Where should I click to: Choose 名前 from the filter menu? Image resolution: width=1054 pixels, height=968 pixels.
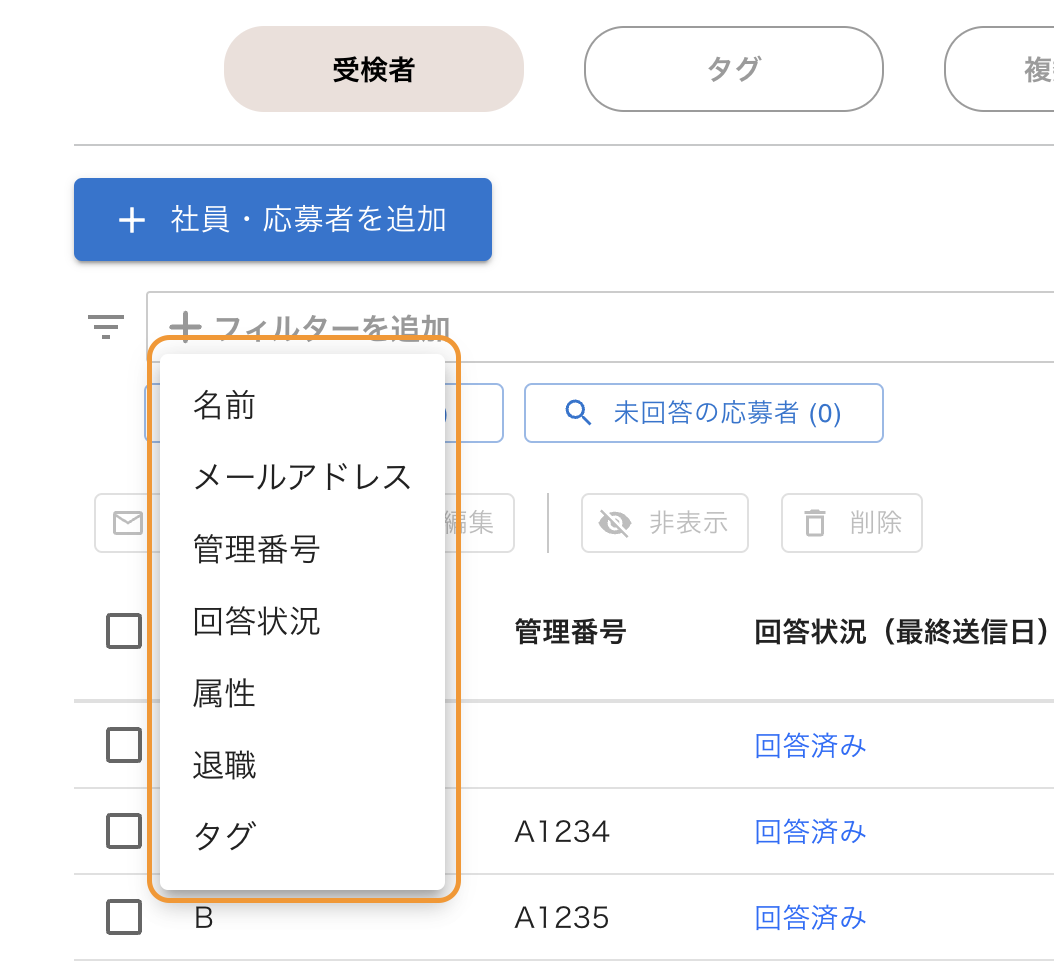pos(225,406)
